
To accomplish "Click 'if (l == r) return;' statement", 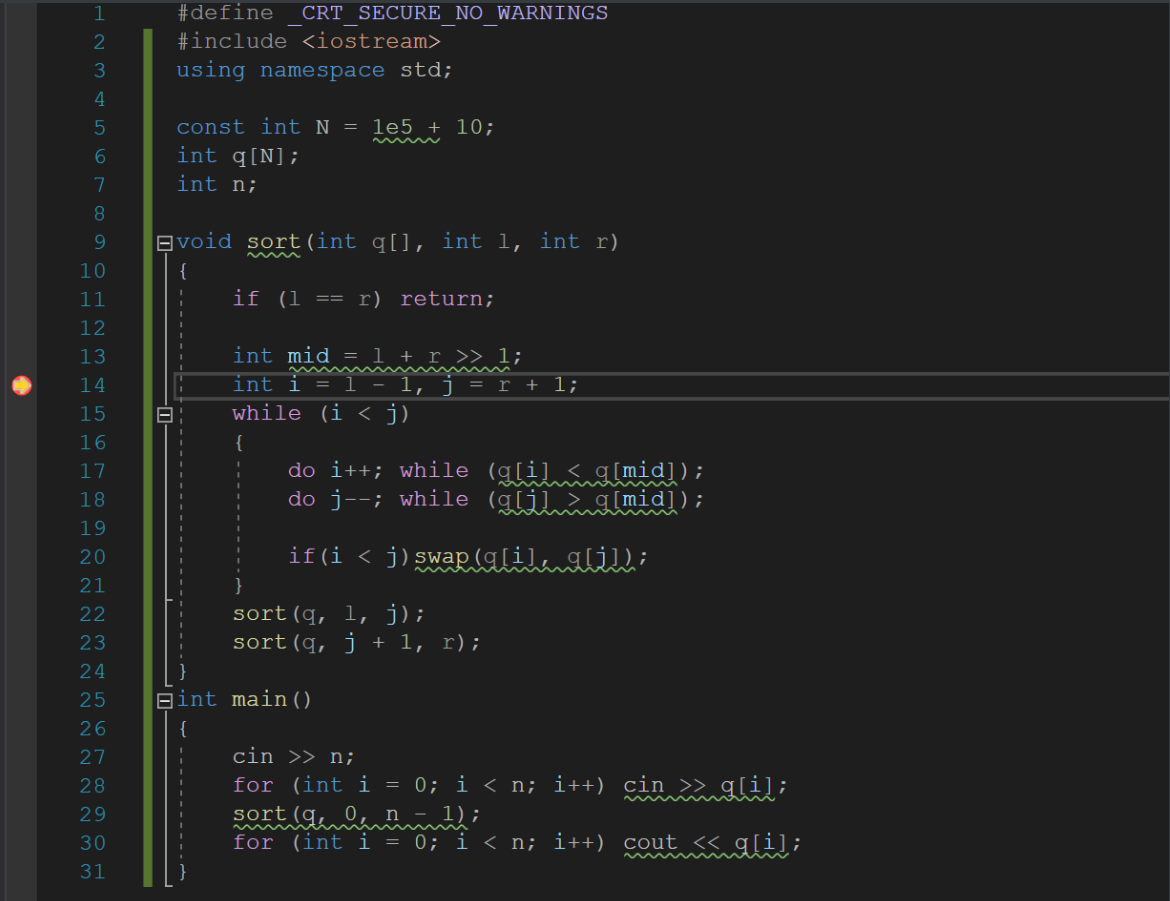I will [363, 299].
